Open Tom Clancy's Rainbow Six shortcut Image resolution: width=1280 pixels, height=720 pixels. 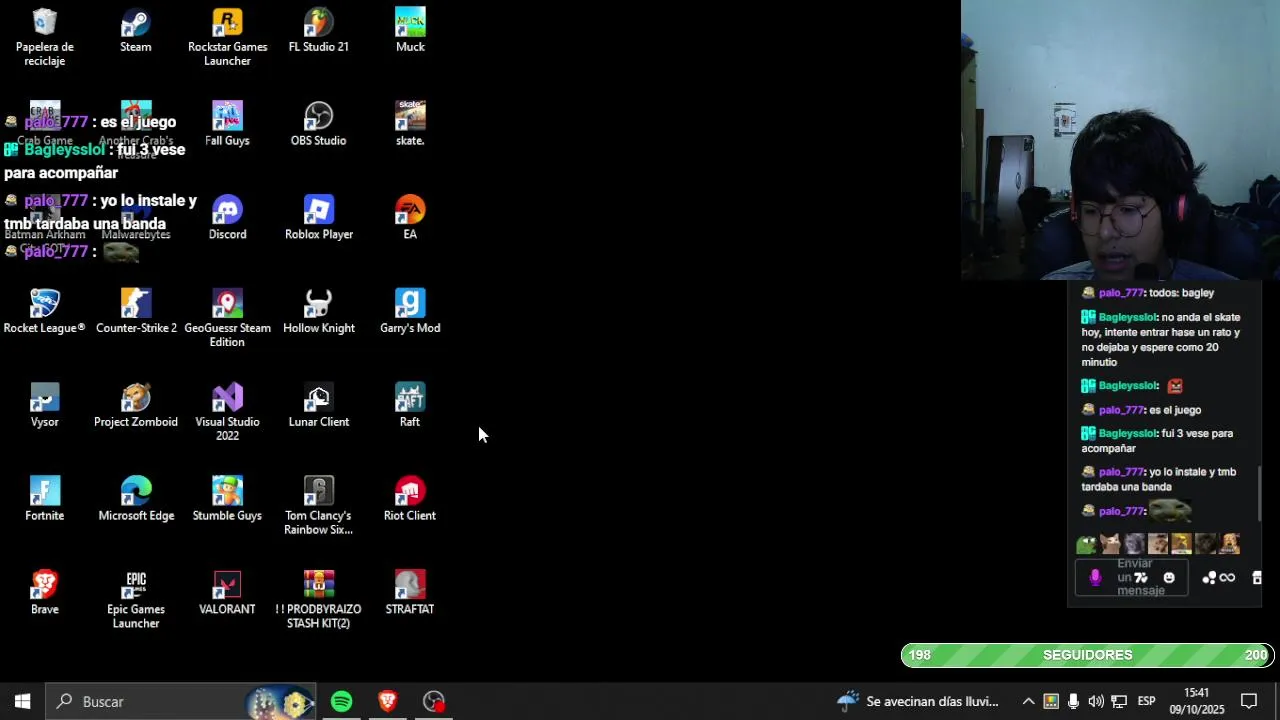click(319, 506)
